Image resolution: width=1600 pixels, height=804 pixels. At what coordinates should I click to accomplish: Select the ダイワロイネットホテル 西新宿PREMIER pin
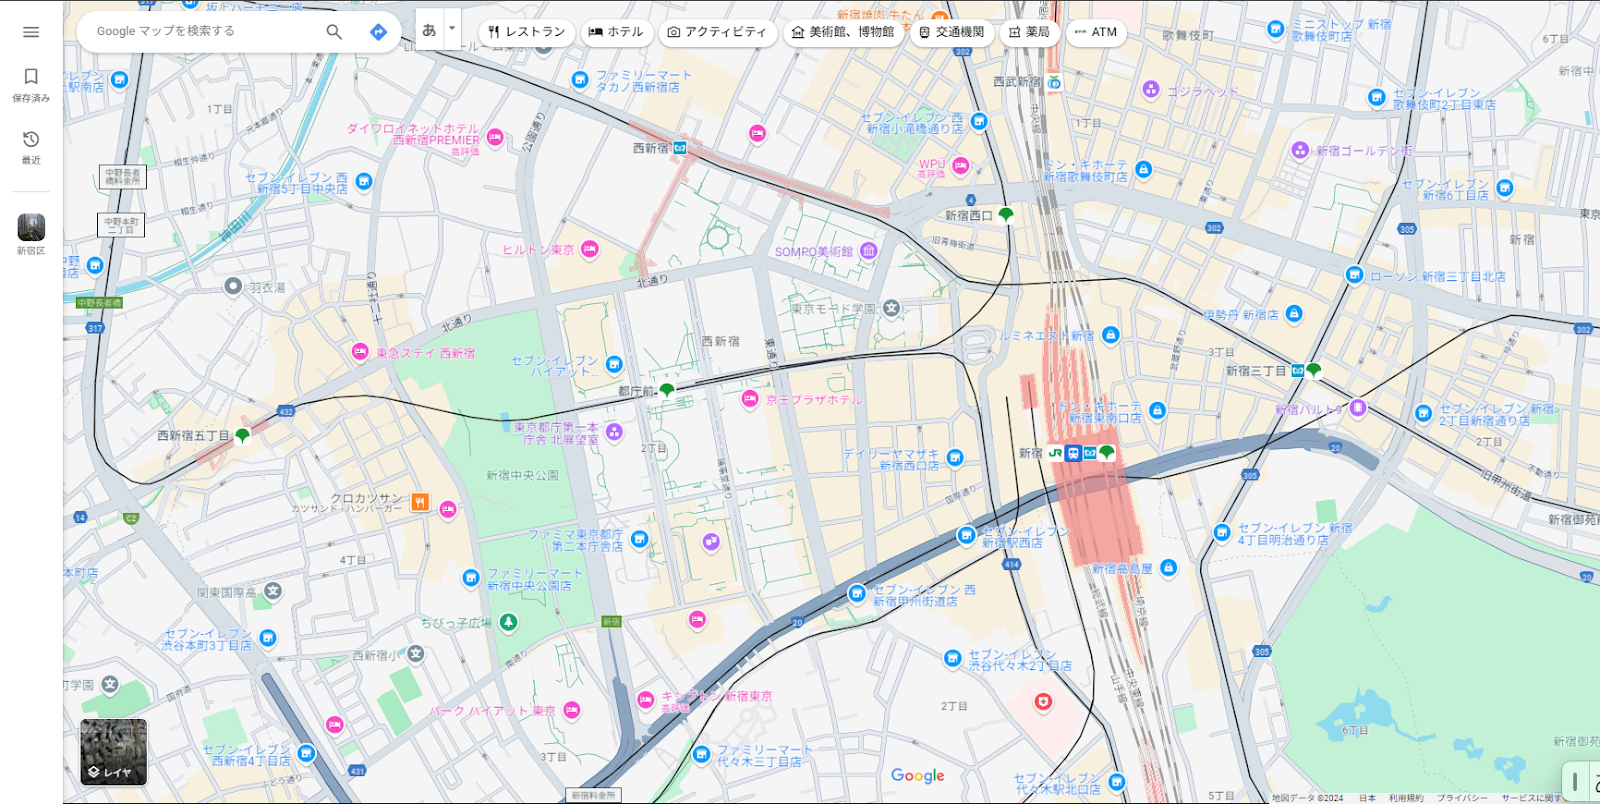(x=495, y=138)
